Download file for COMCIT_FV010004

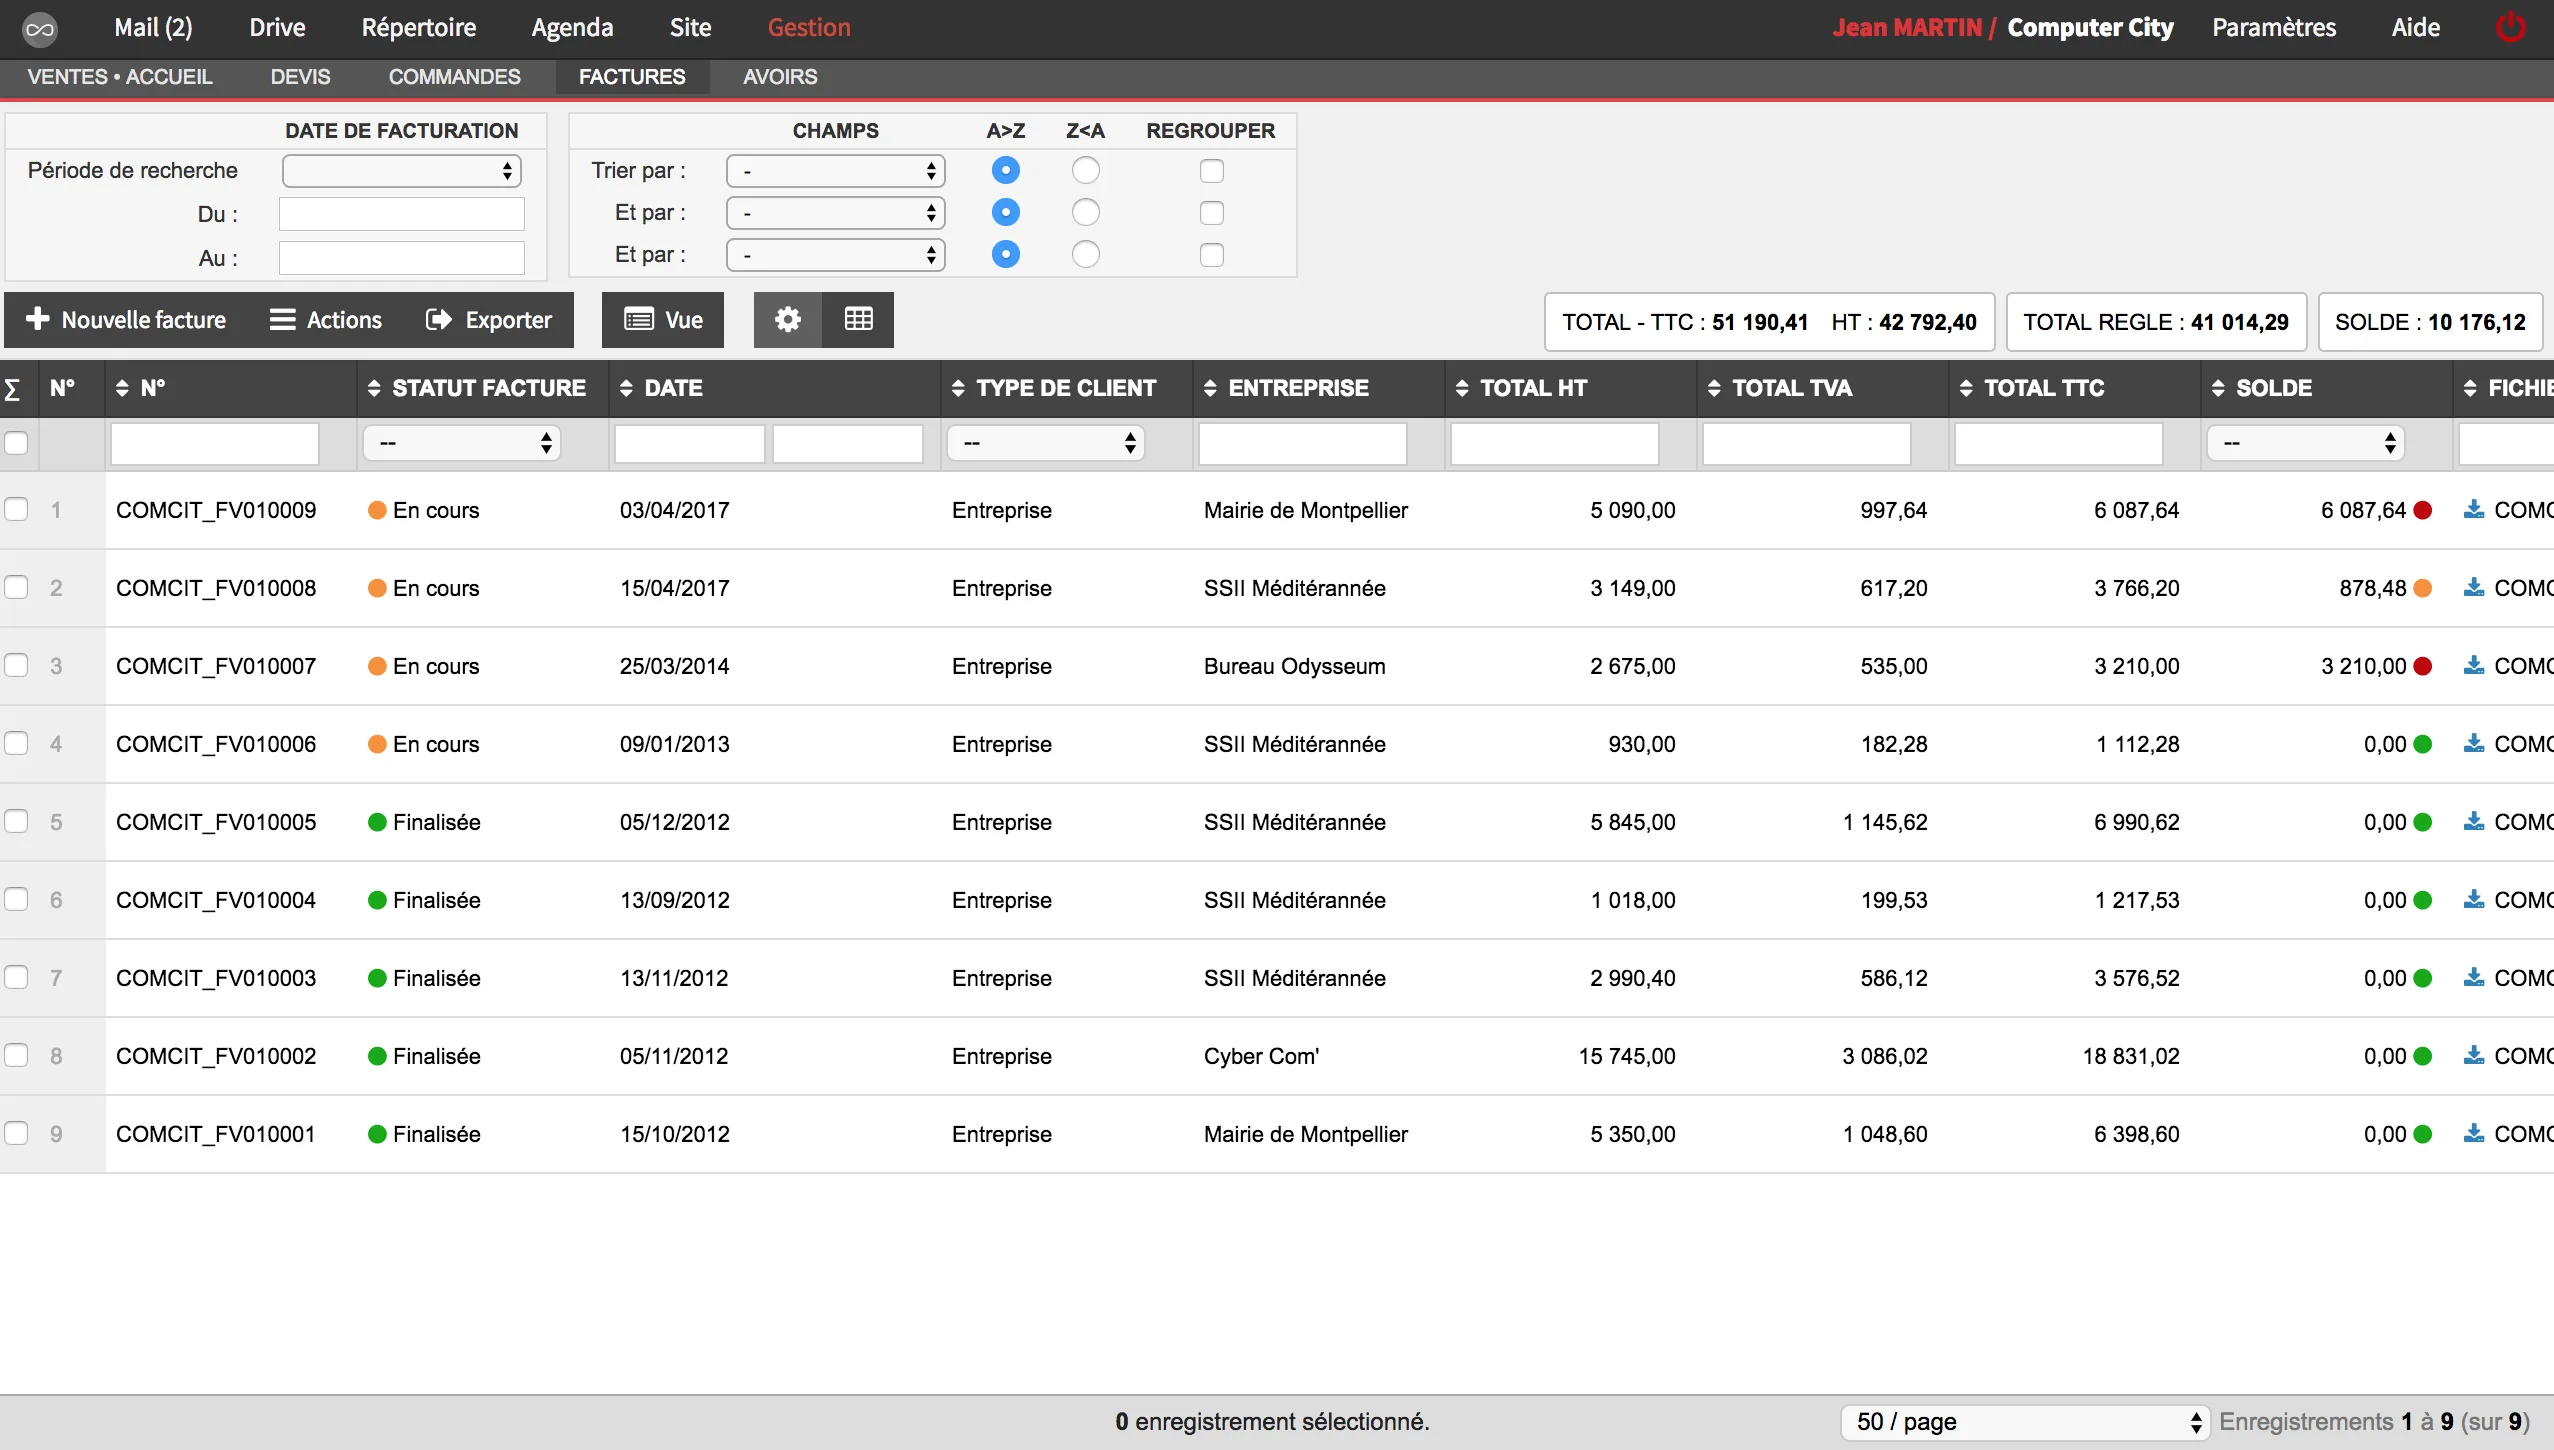click(2473, 900)
